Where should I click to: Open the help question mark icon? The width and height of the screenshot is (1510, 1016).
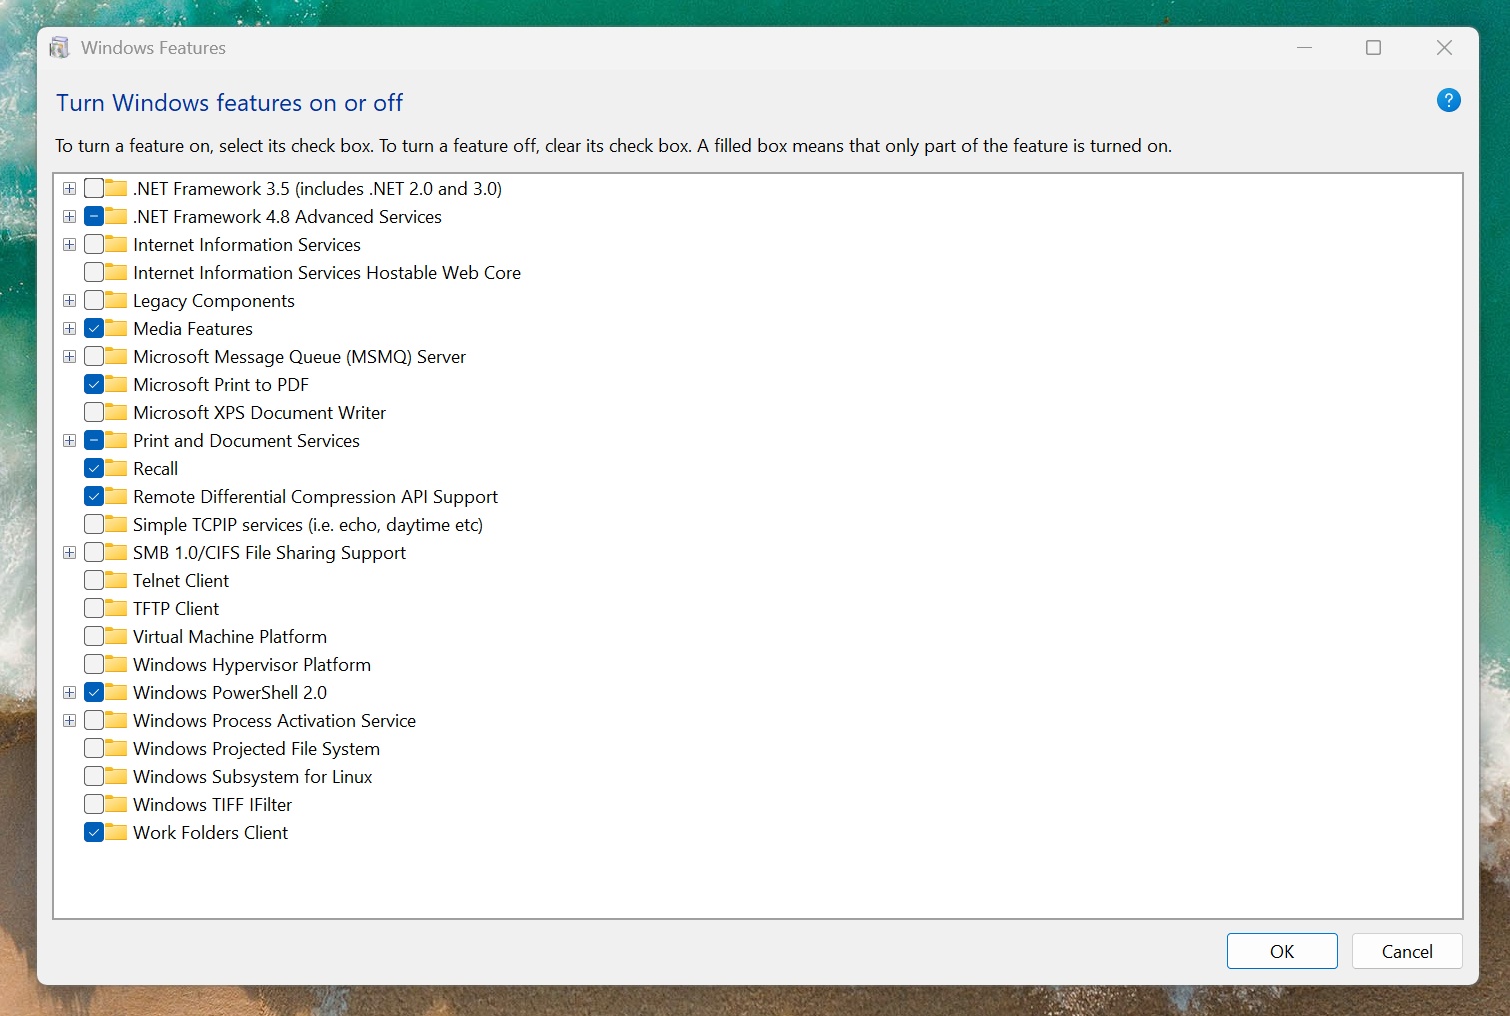click(x=1448, y=100)
